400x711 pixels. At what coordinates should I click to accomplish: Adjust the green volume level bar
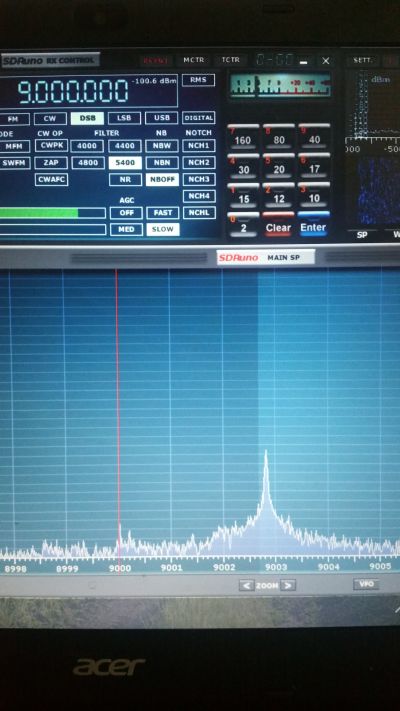click(53, 213)
